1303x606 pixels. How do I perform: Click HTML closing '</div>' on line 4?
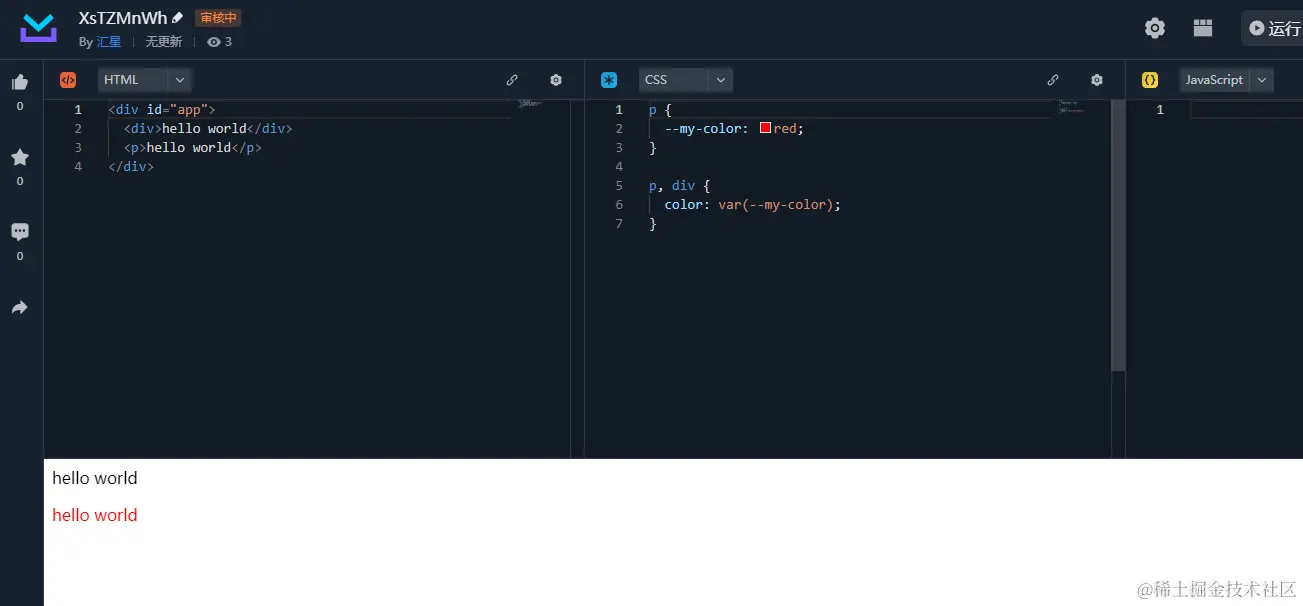(x=131, y=166)
